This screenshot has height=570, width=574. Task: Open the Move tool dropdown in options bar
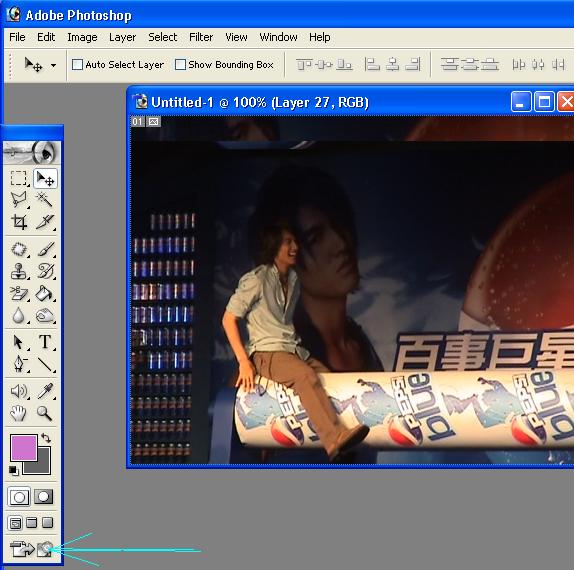(x=53, y=66)
